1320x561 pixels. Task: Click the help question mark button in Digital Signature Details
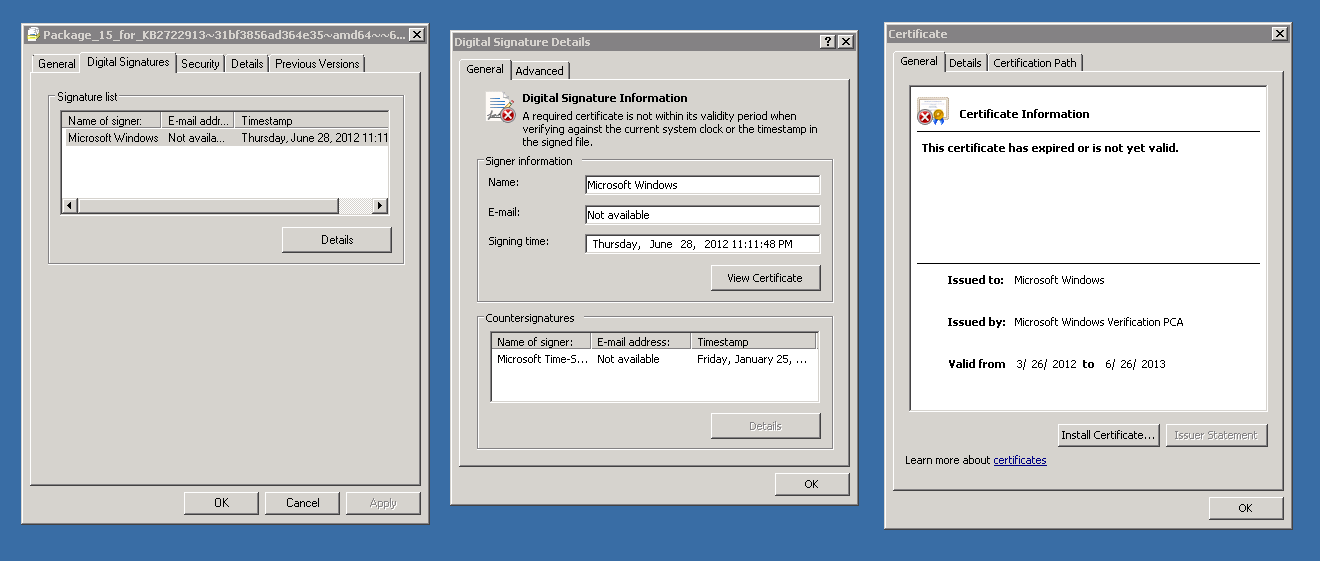(x=828, y=42)
